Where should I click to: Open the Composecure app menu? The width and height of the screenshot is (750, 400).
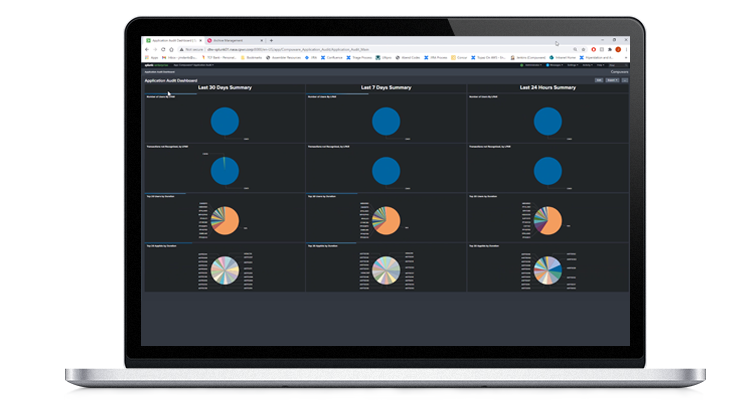[x=619, y=72]
